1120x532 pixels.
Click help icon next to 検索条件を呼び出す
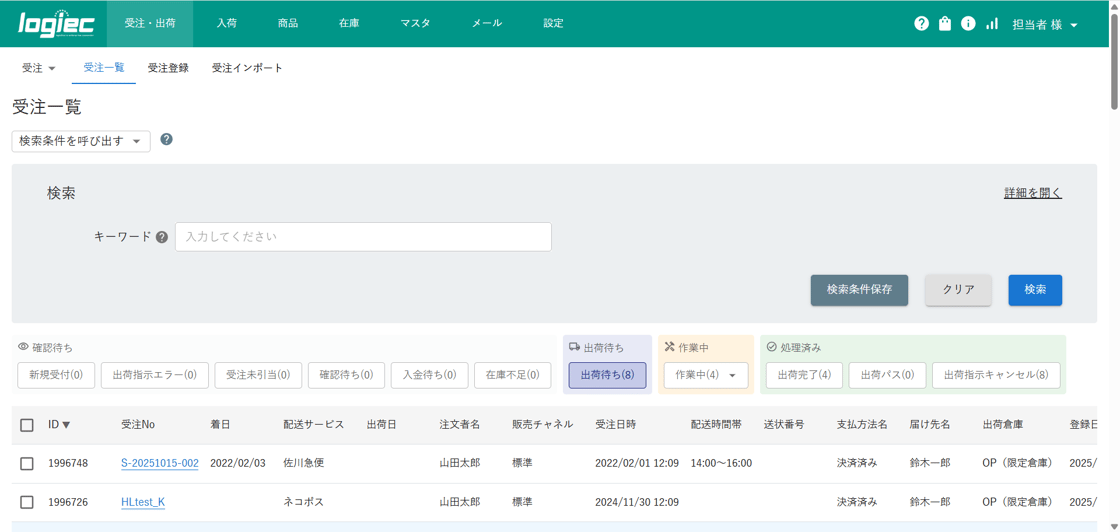pos(166,140)
